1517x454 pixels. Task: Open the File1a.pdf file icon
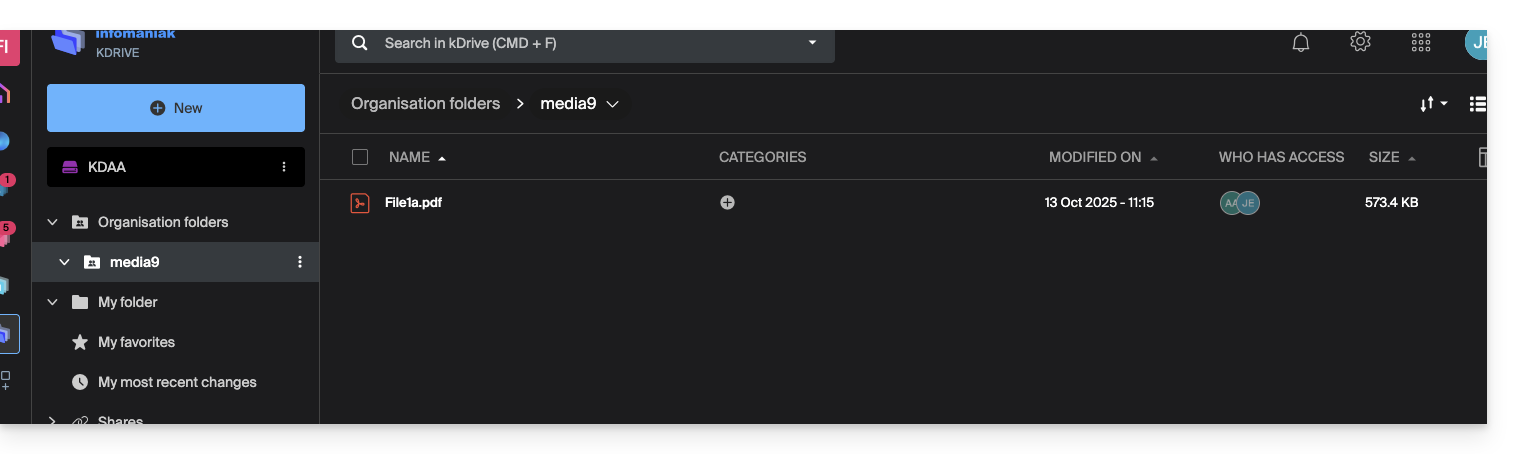pos(360,203)
